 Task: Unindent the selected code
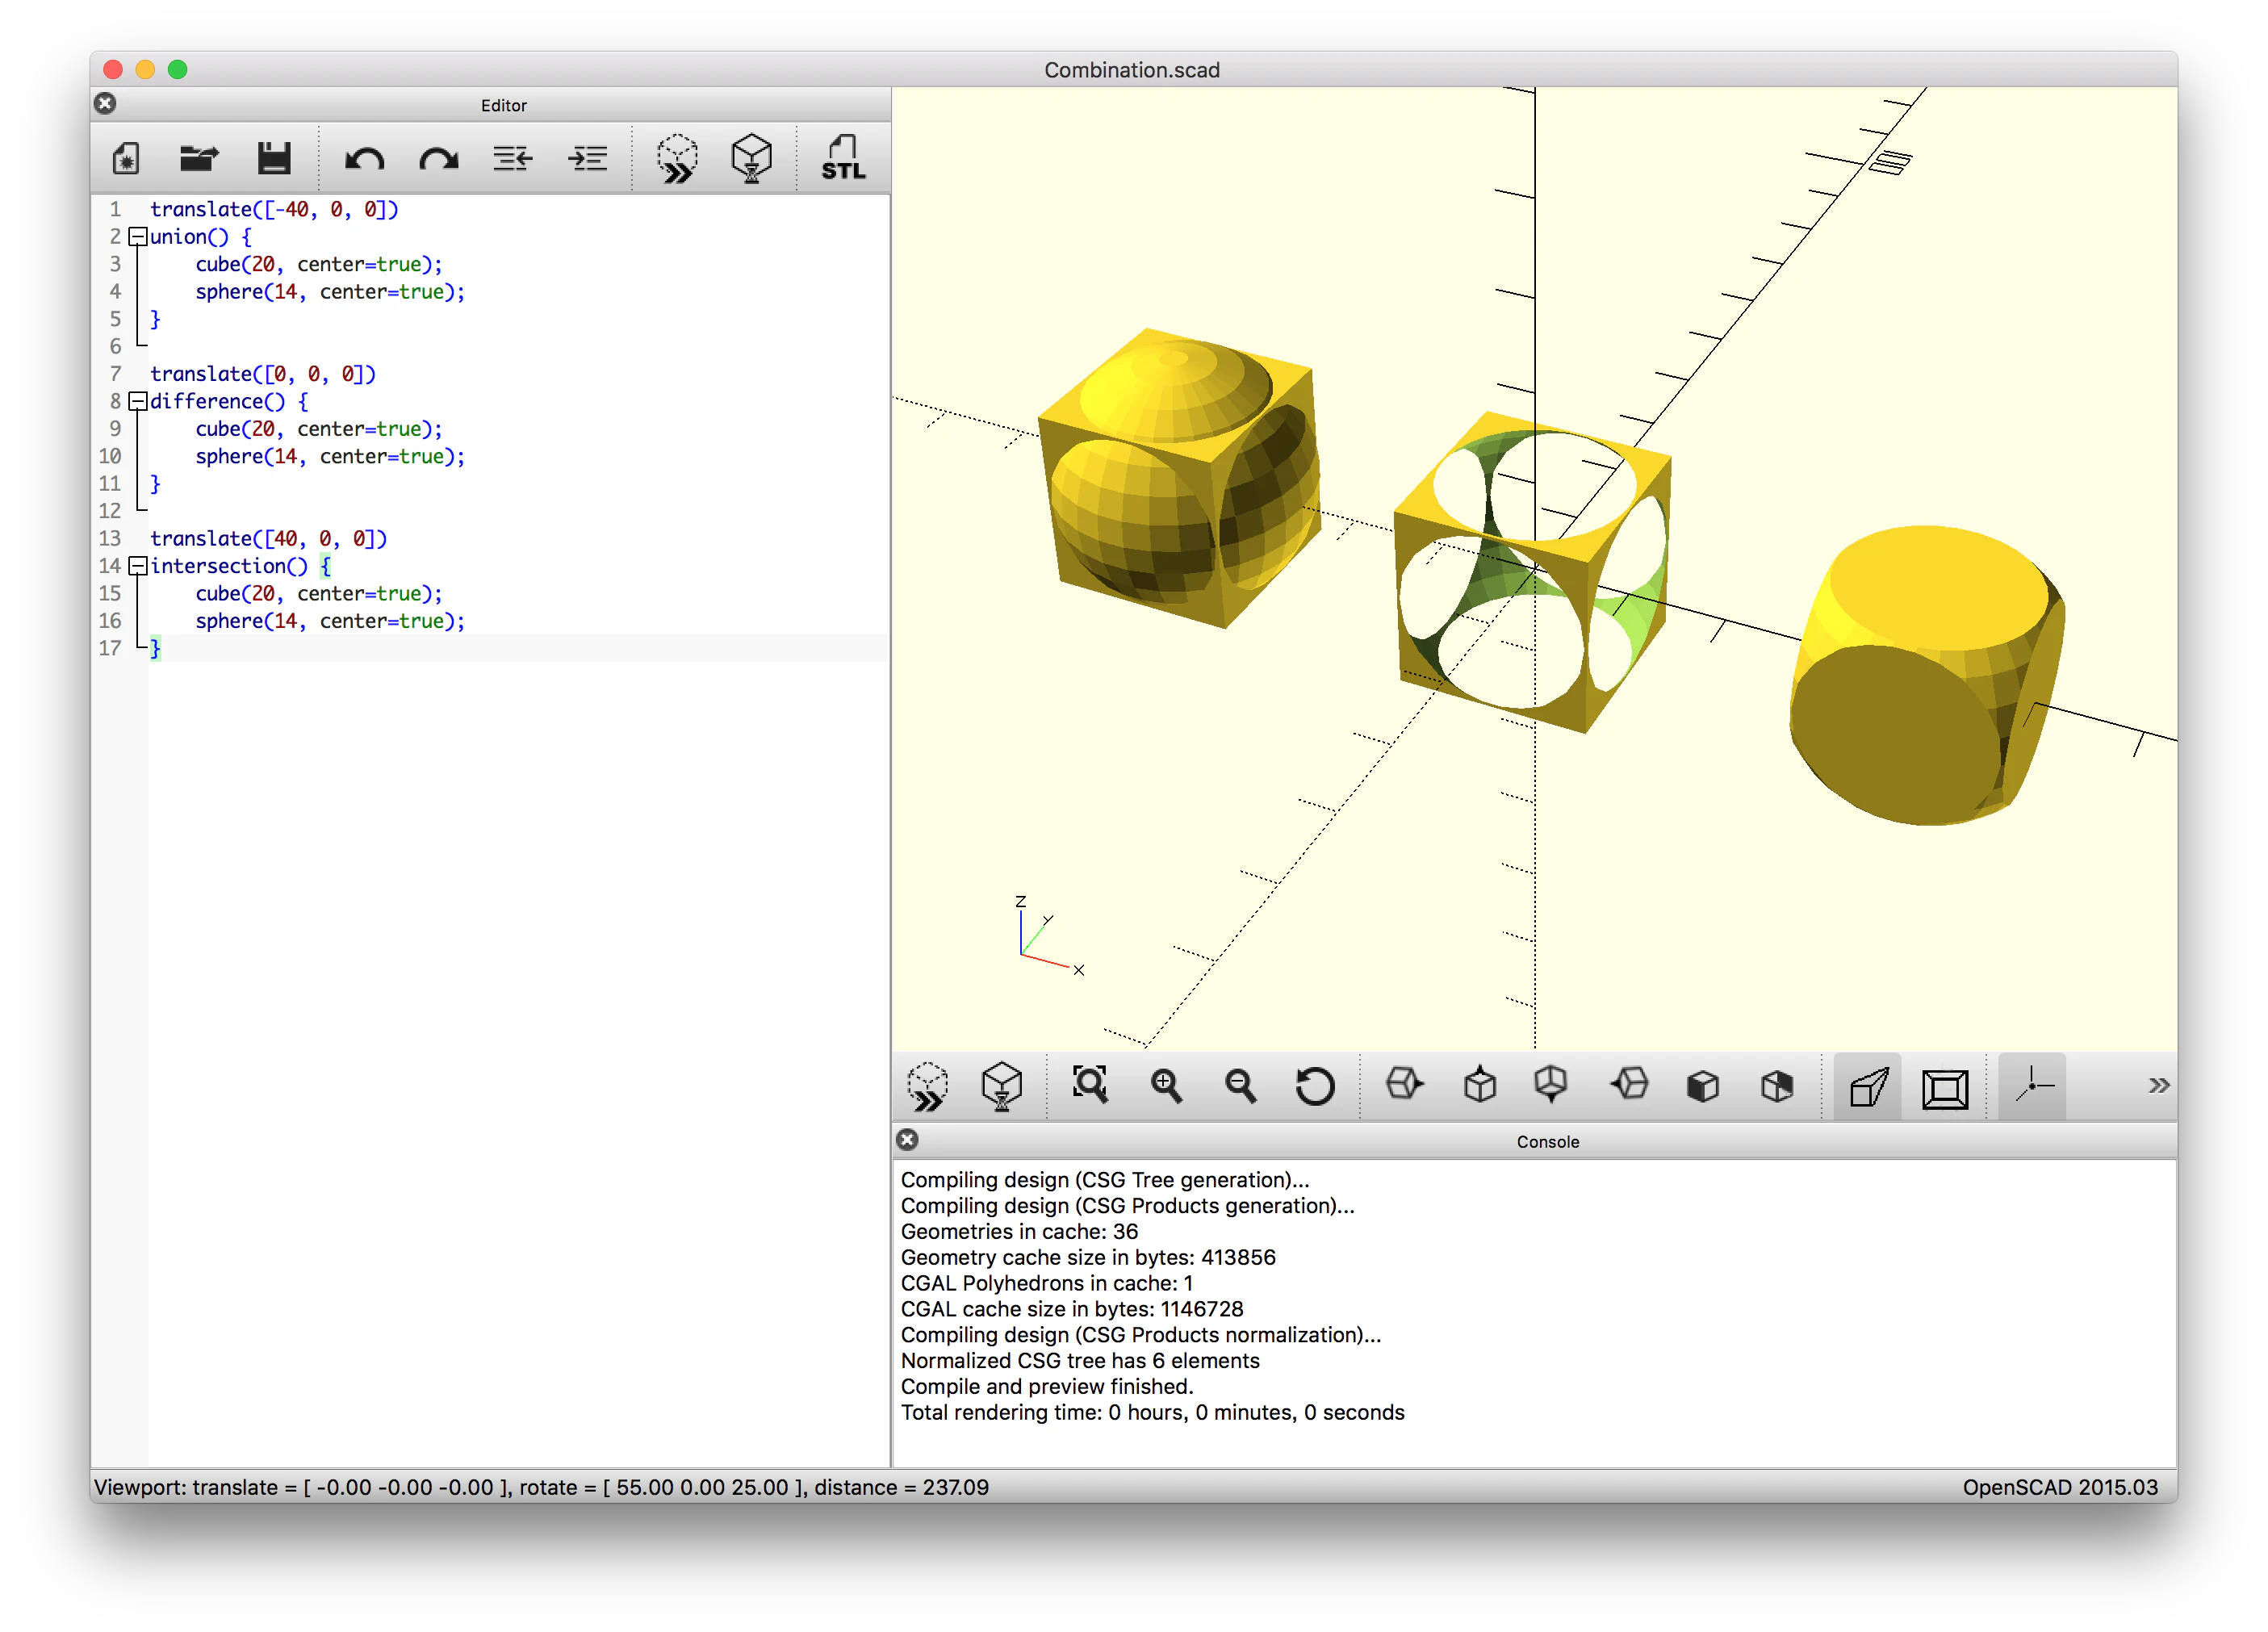click(x=513, y=158)
